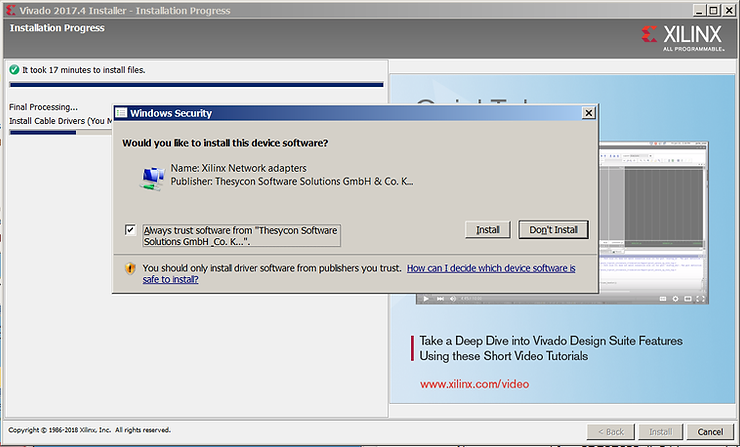Minimize the Vivado installer window
This screenshot has width=740, height=447.
point(699,10)
